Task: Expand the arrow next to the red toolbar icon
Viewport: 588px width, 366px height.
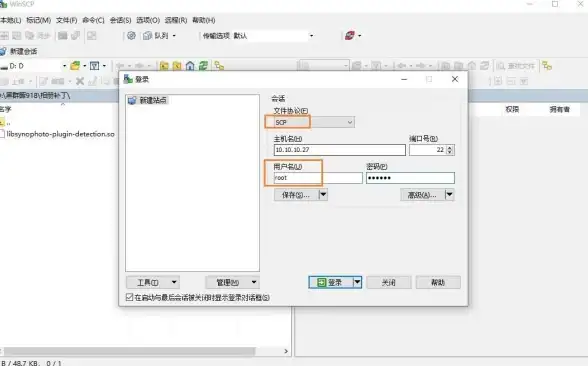Action: tap(360, 36)
